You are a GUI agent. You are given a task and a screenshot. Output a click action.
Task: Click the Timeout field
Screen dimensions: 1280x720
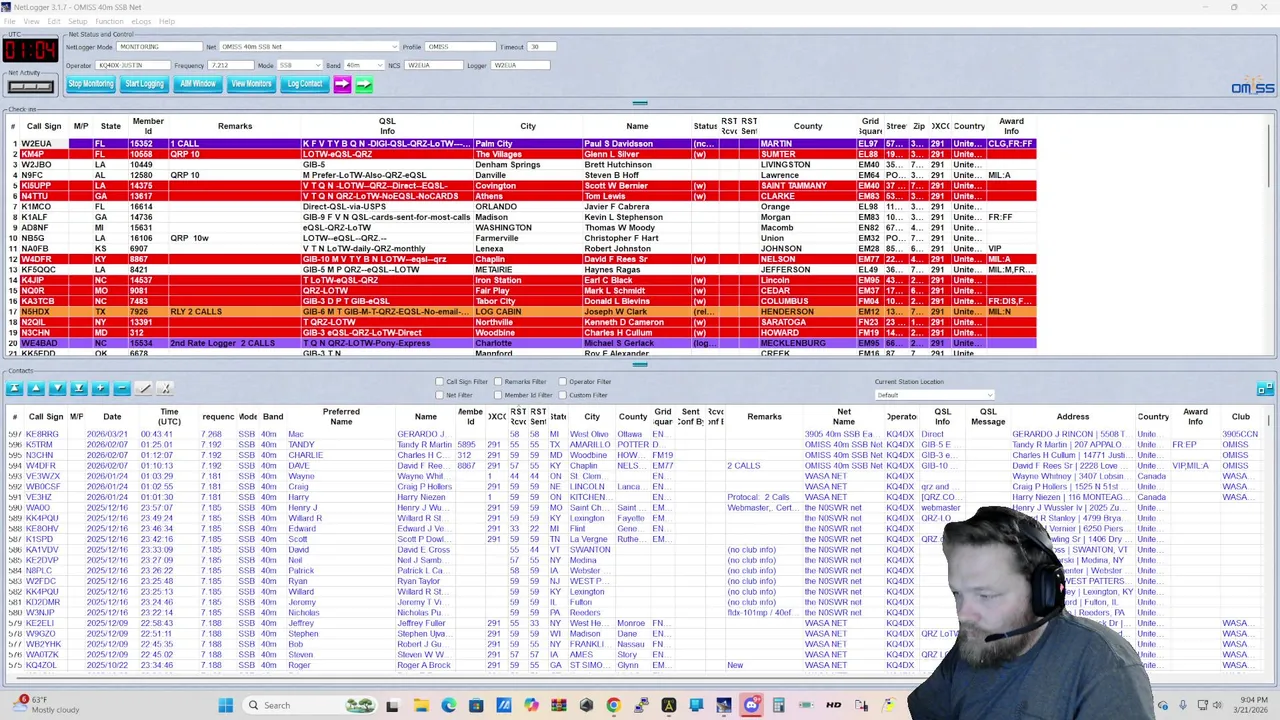point(540,47)
